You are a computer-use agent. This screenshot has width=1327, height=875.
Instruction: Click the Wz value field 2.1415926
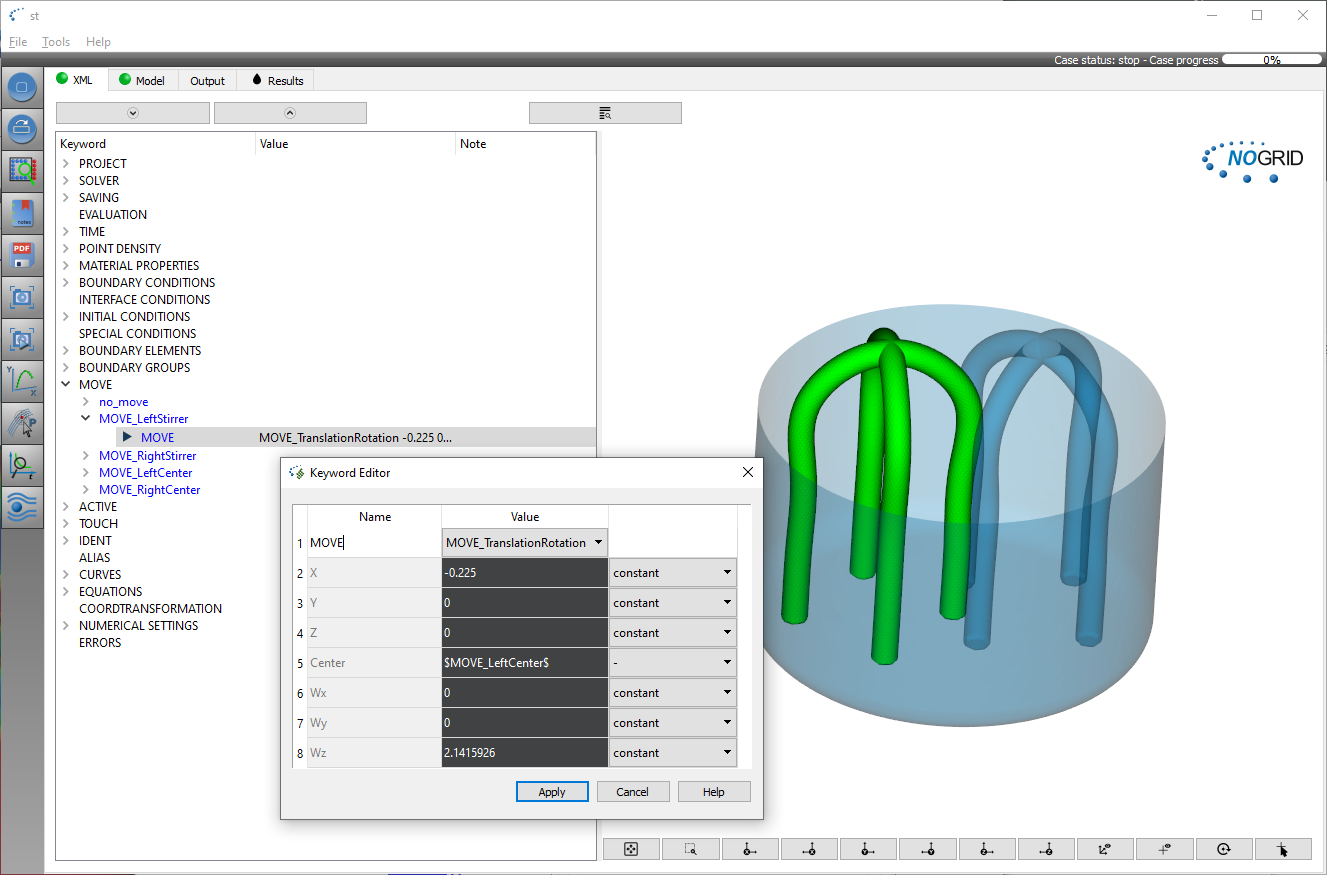coord(525,753)
